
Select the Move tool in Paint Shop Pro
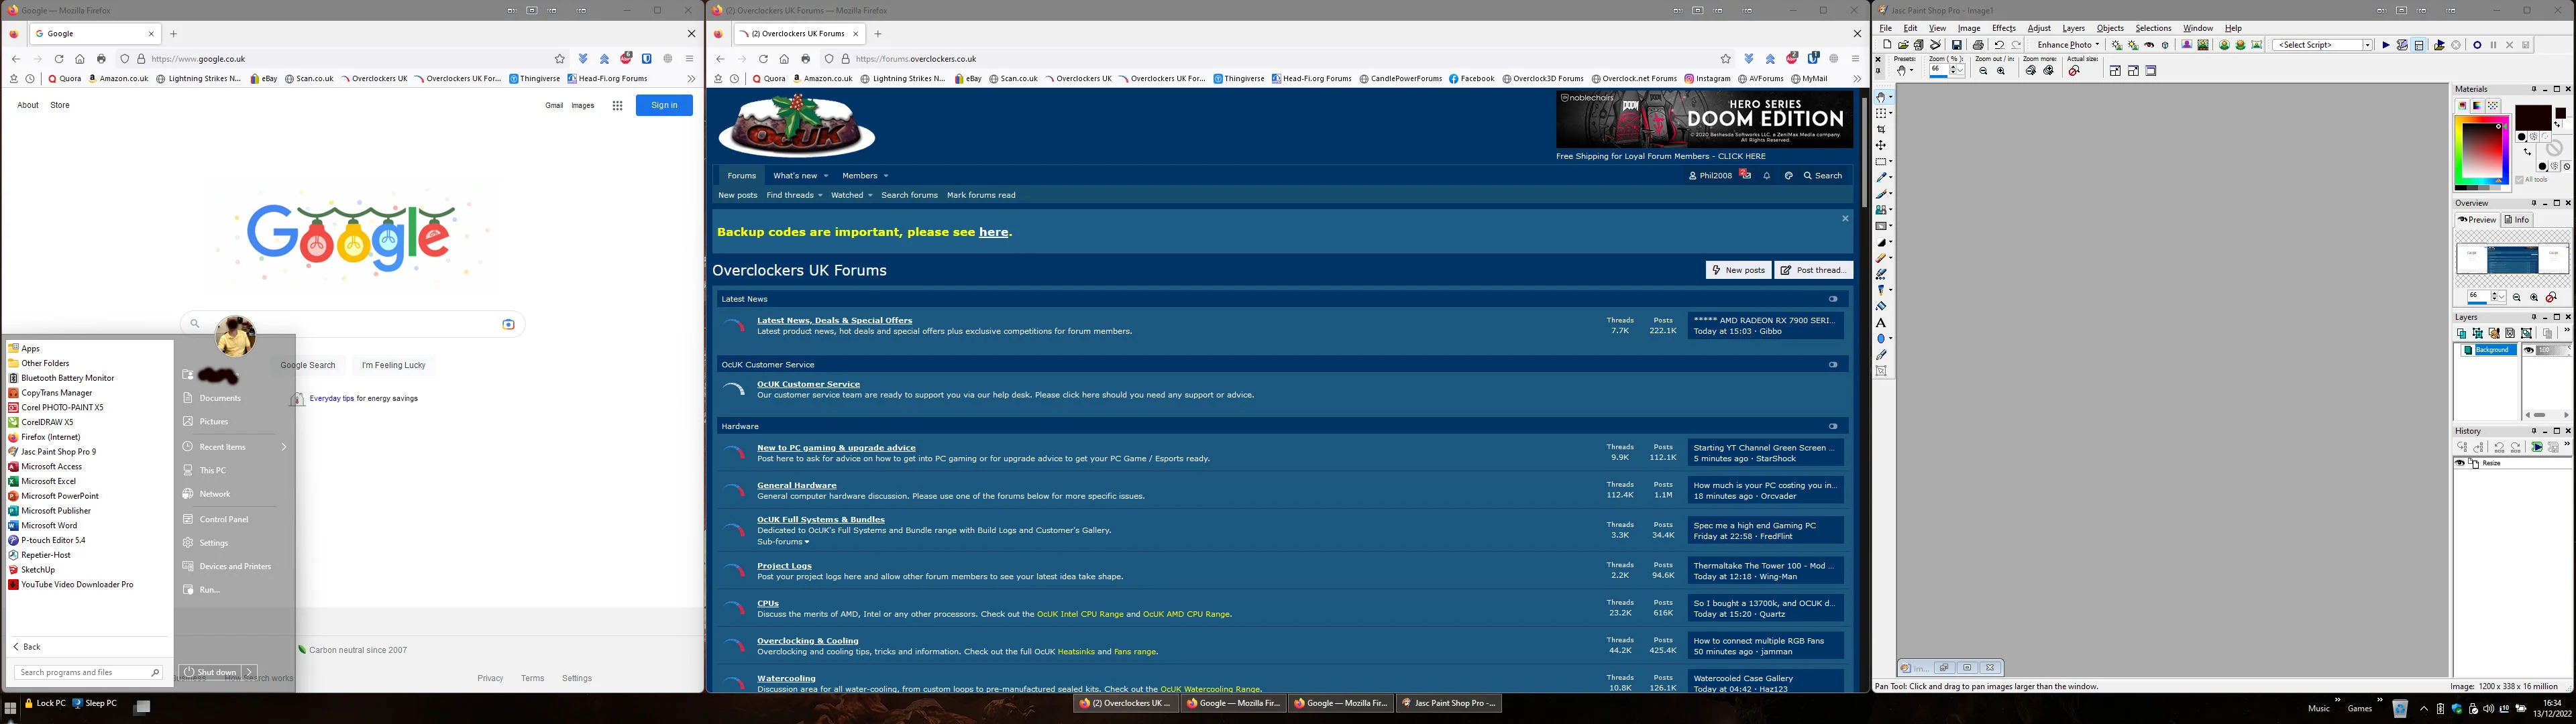(1881, 145)
